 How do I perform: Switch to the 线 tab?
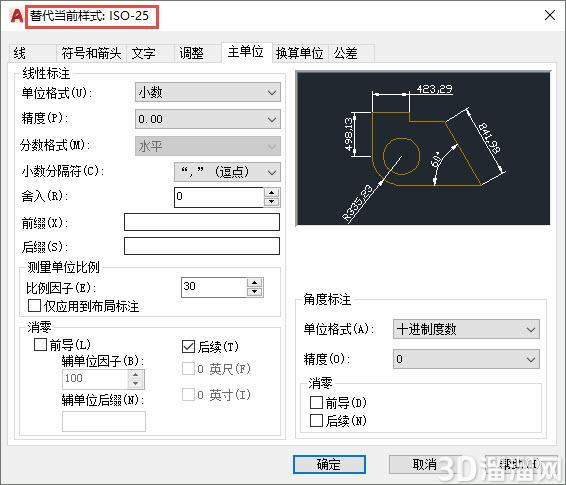[31, 53]
